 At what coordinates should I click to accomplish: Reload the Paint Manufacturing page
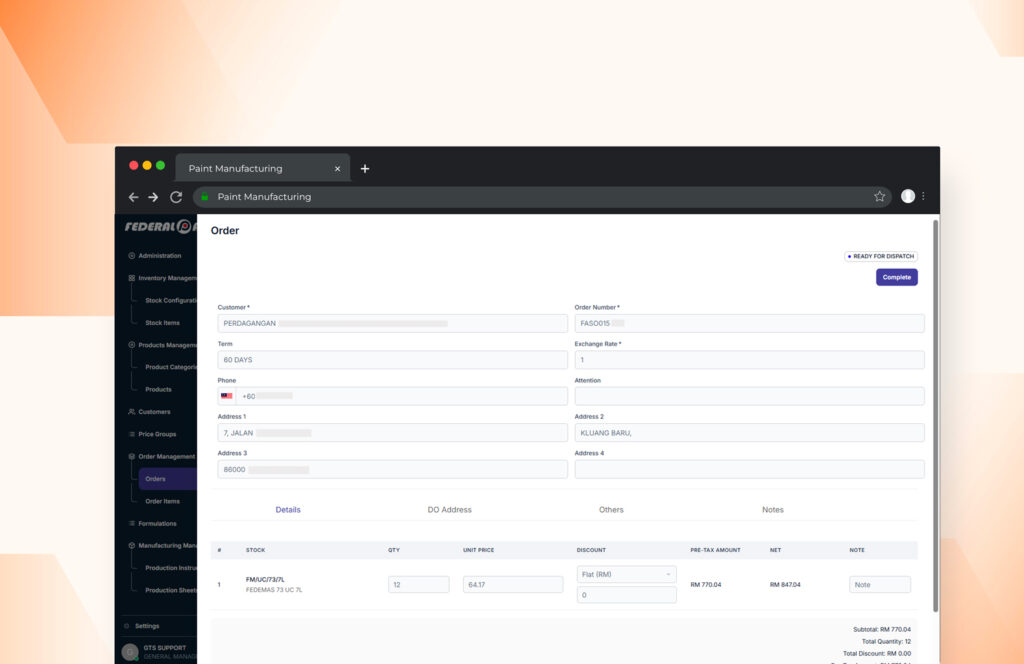tap(176, 197)
